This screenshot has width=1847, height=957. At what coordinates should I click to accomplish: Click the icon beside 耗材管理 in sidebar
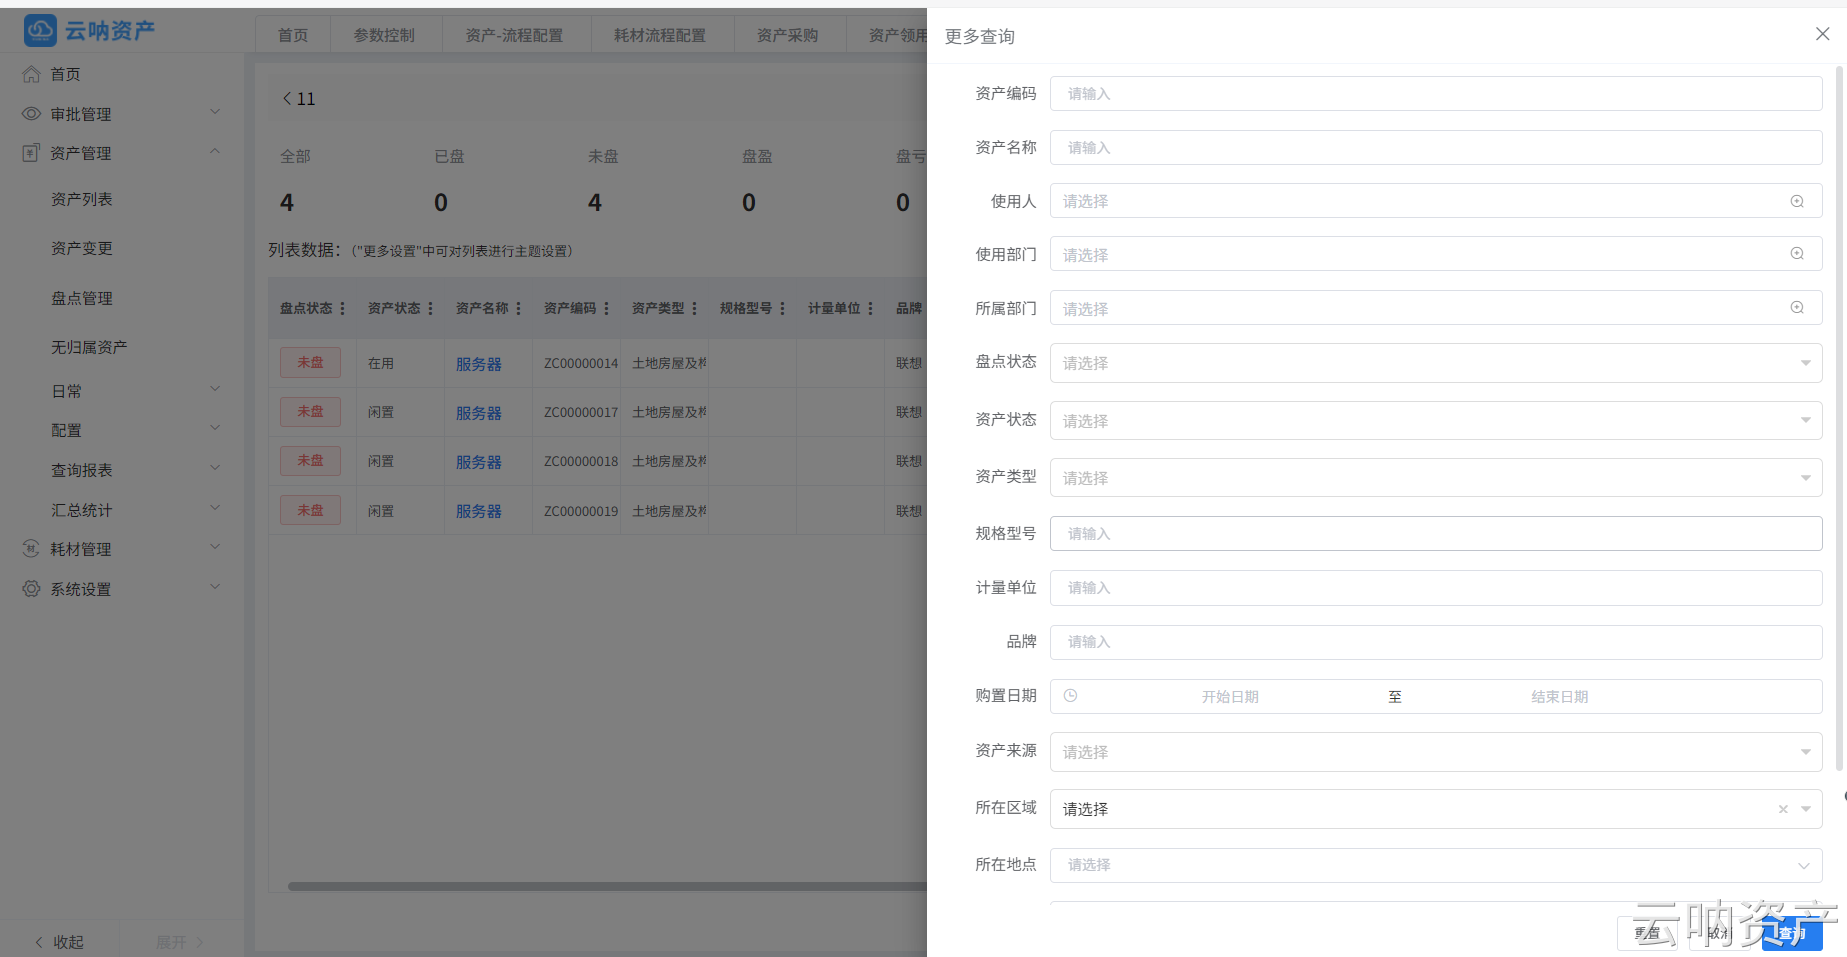(32, 549)
